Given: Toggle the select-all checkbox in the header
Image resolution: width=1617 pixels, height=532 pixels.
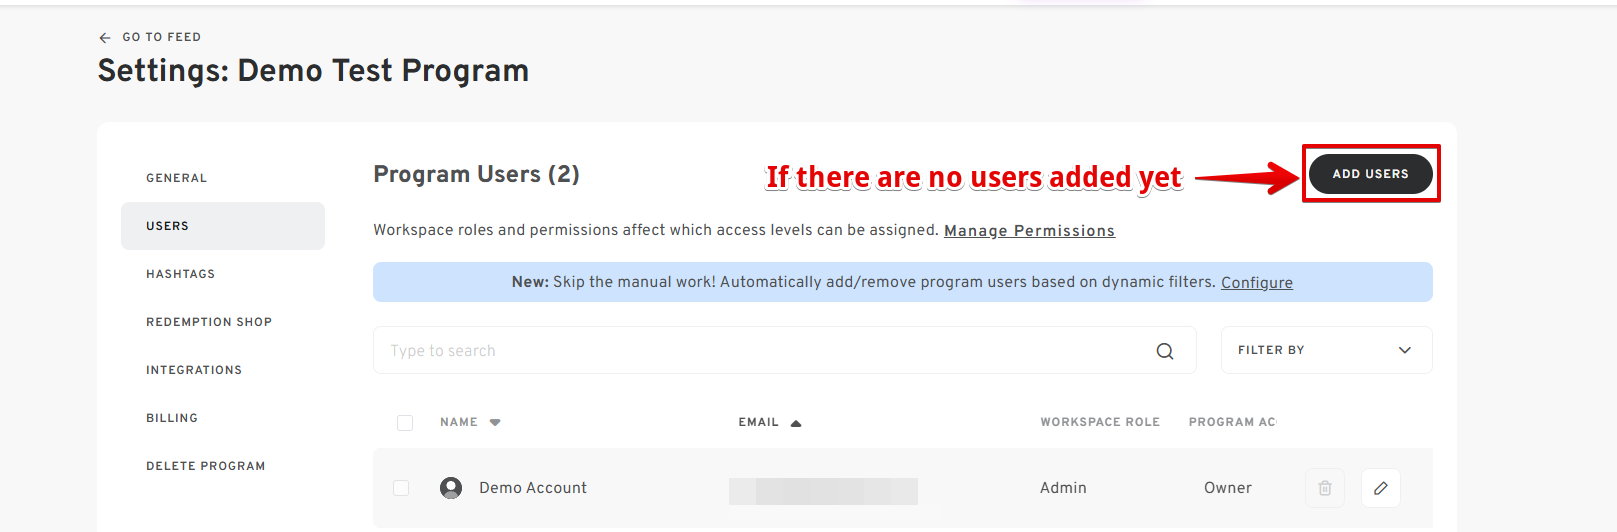Looking at the screenshot, I should tap(405, 423).
